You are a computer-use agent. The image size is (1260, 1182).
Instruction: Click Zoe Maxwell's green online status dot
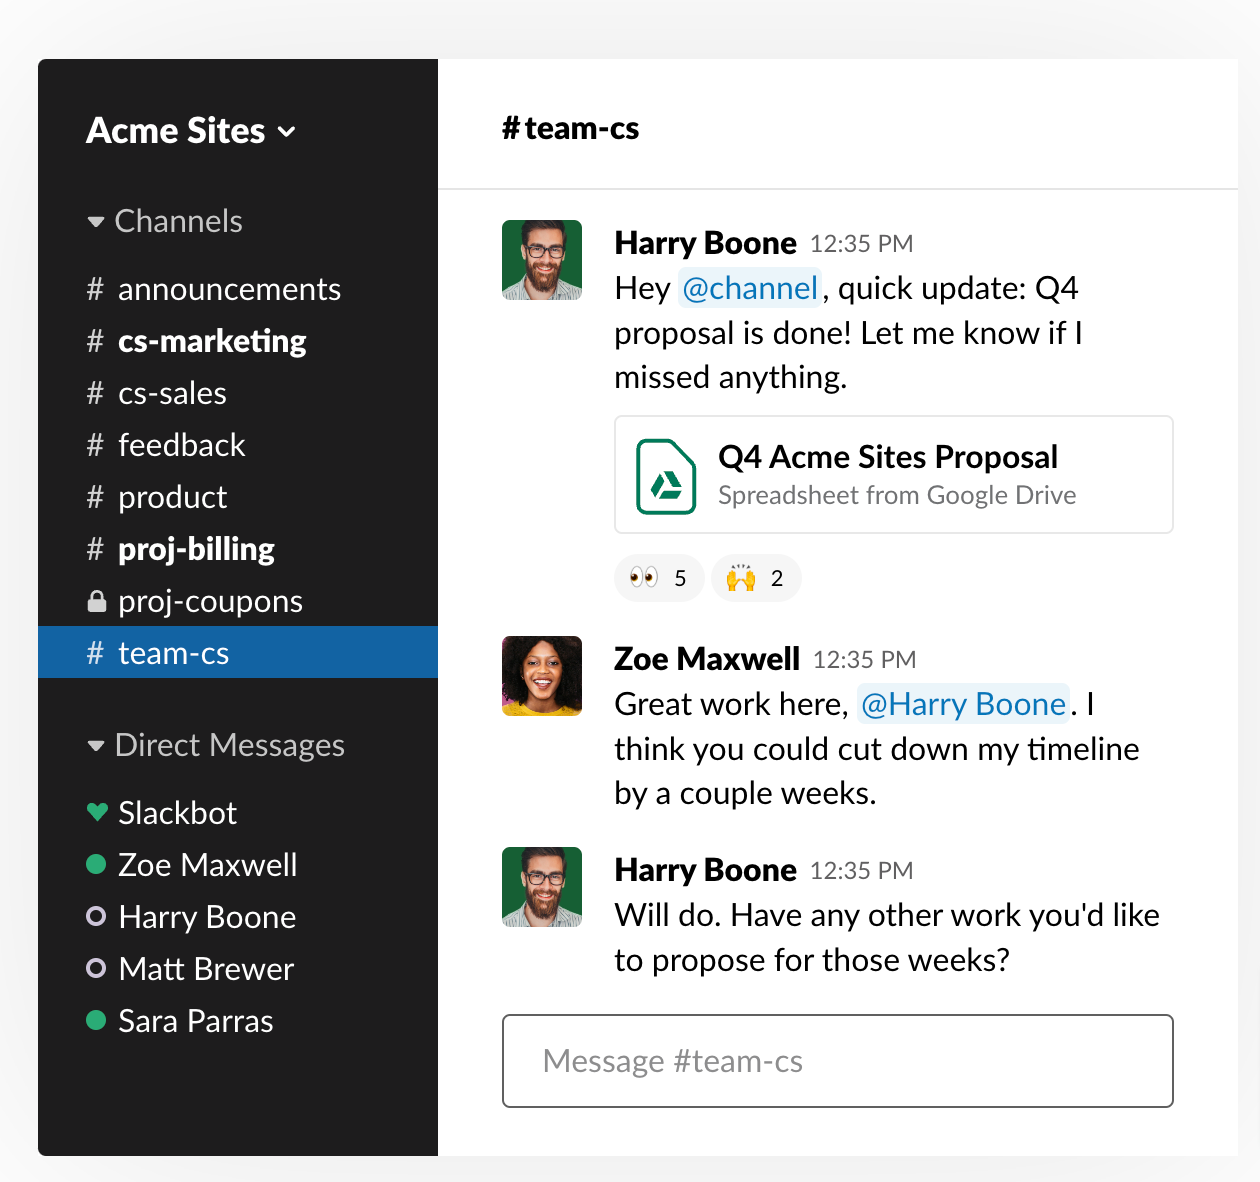pos(95,865)
